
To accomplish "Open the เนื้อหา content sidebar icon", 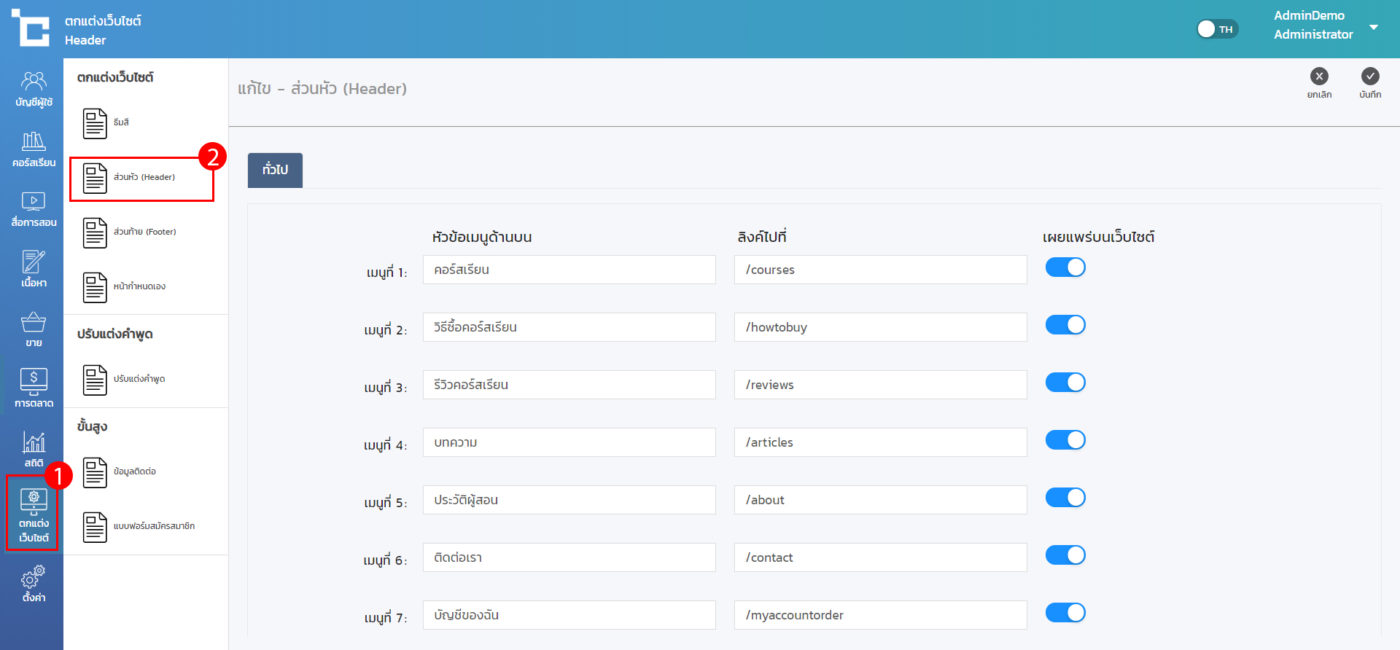I will (x=33, y=264).
